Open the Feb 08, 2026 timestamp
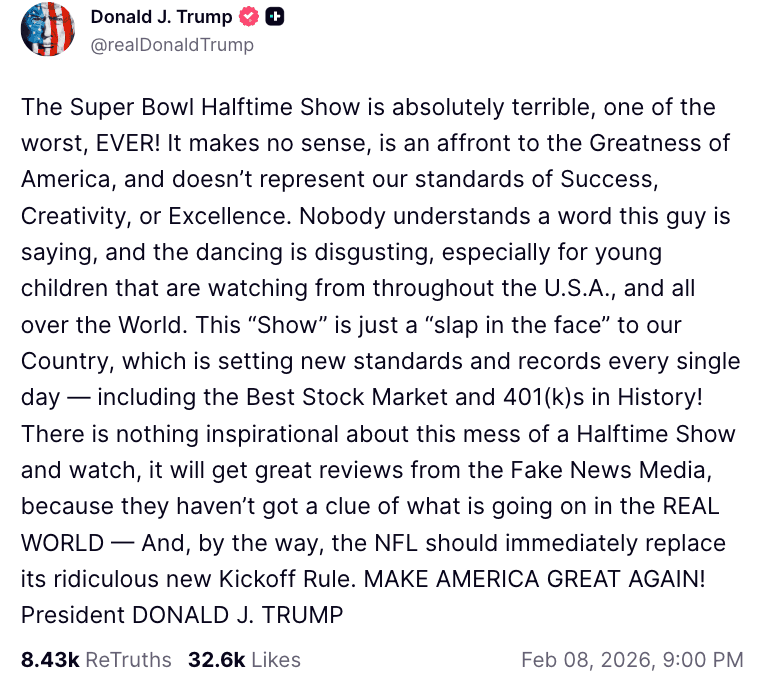This screenshot has width=760, height=692. point(632,660)
